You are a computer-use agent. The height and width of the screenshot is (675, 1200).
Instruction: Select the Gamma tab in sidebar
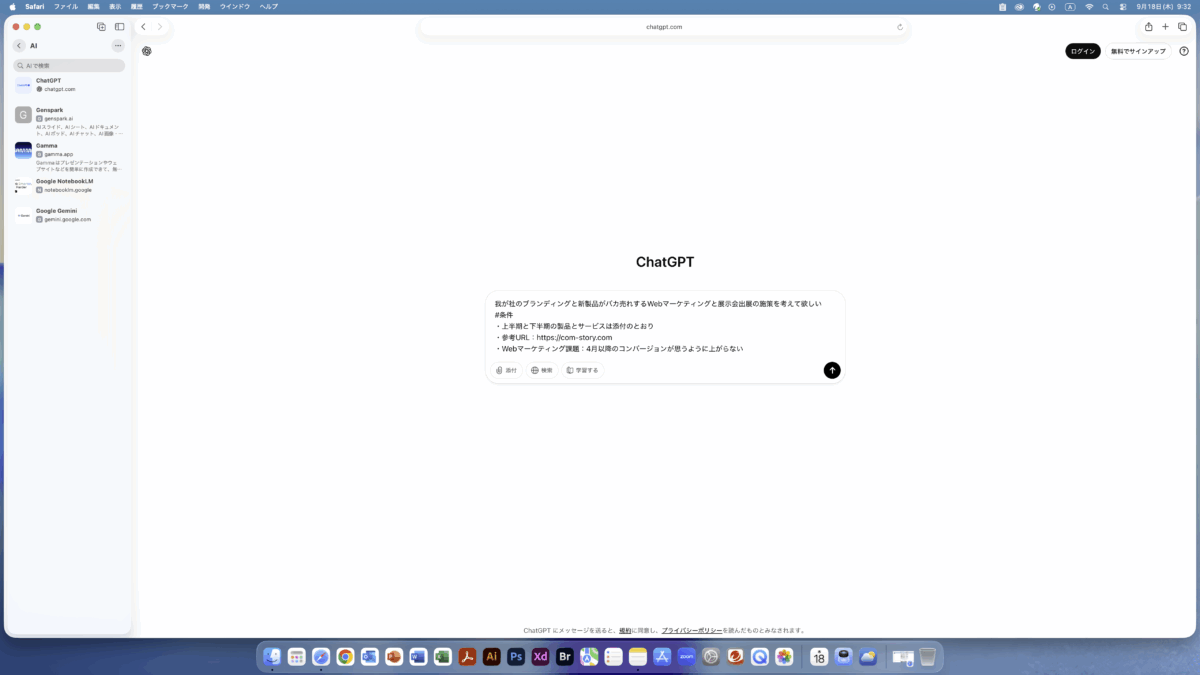tap(69, 157)
